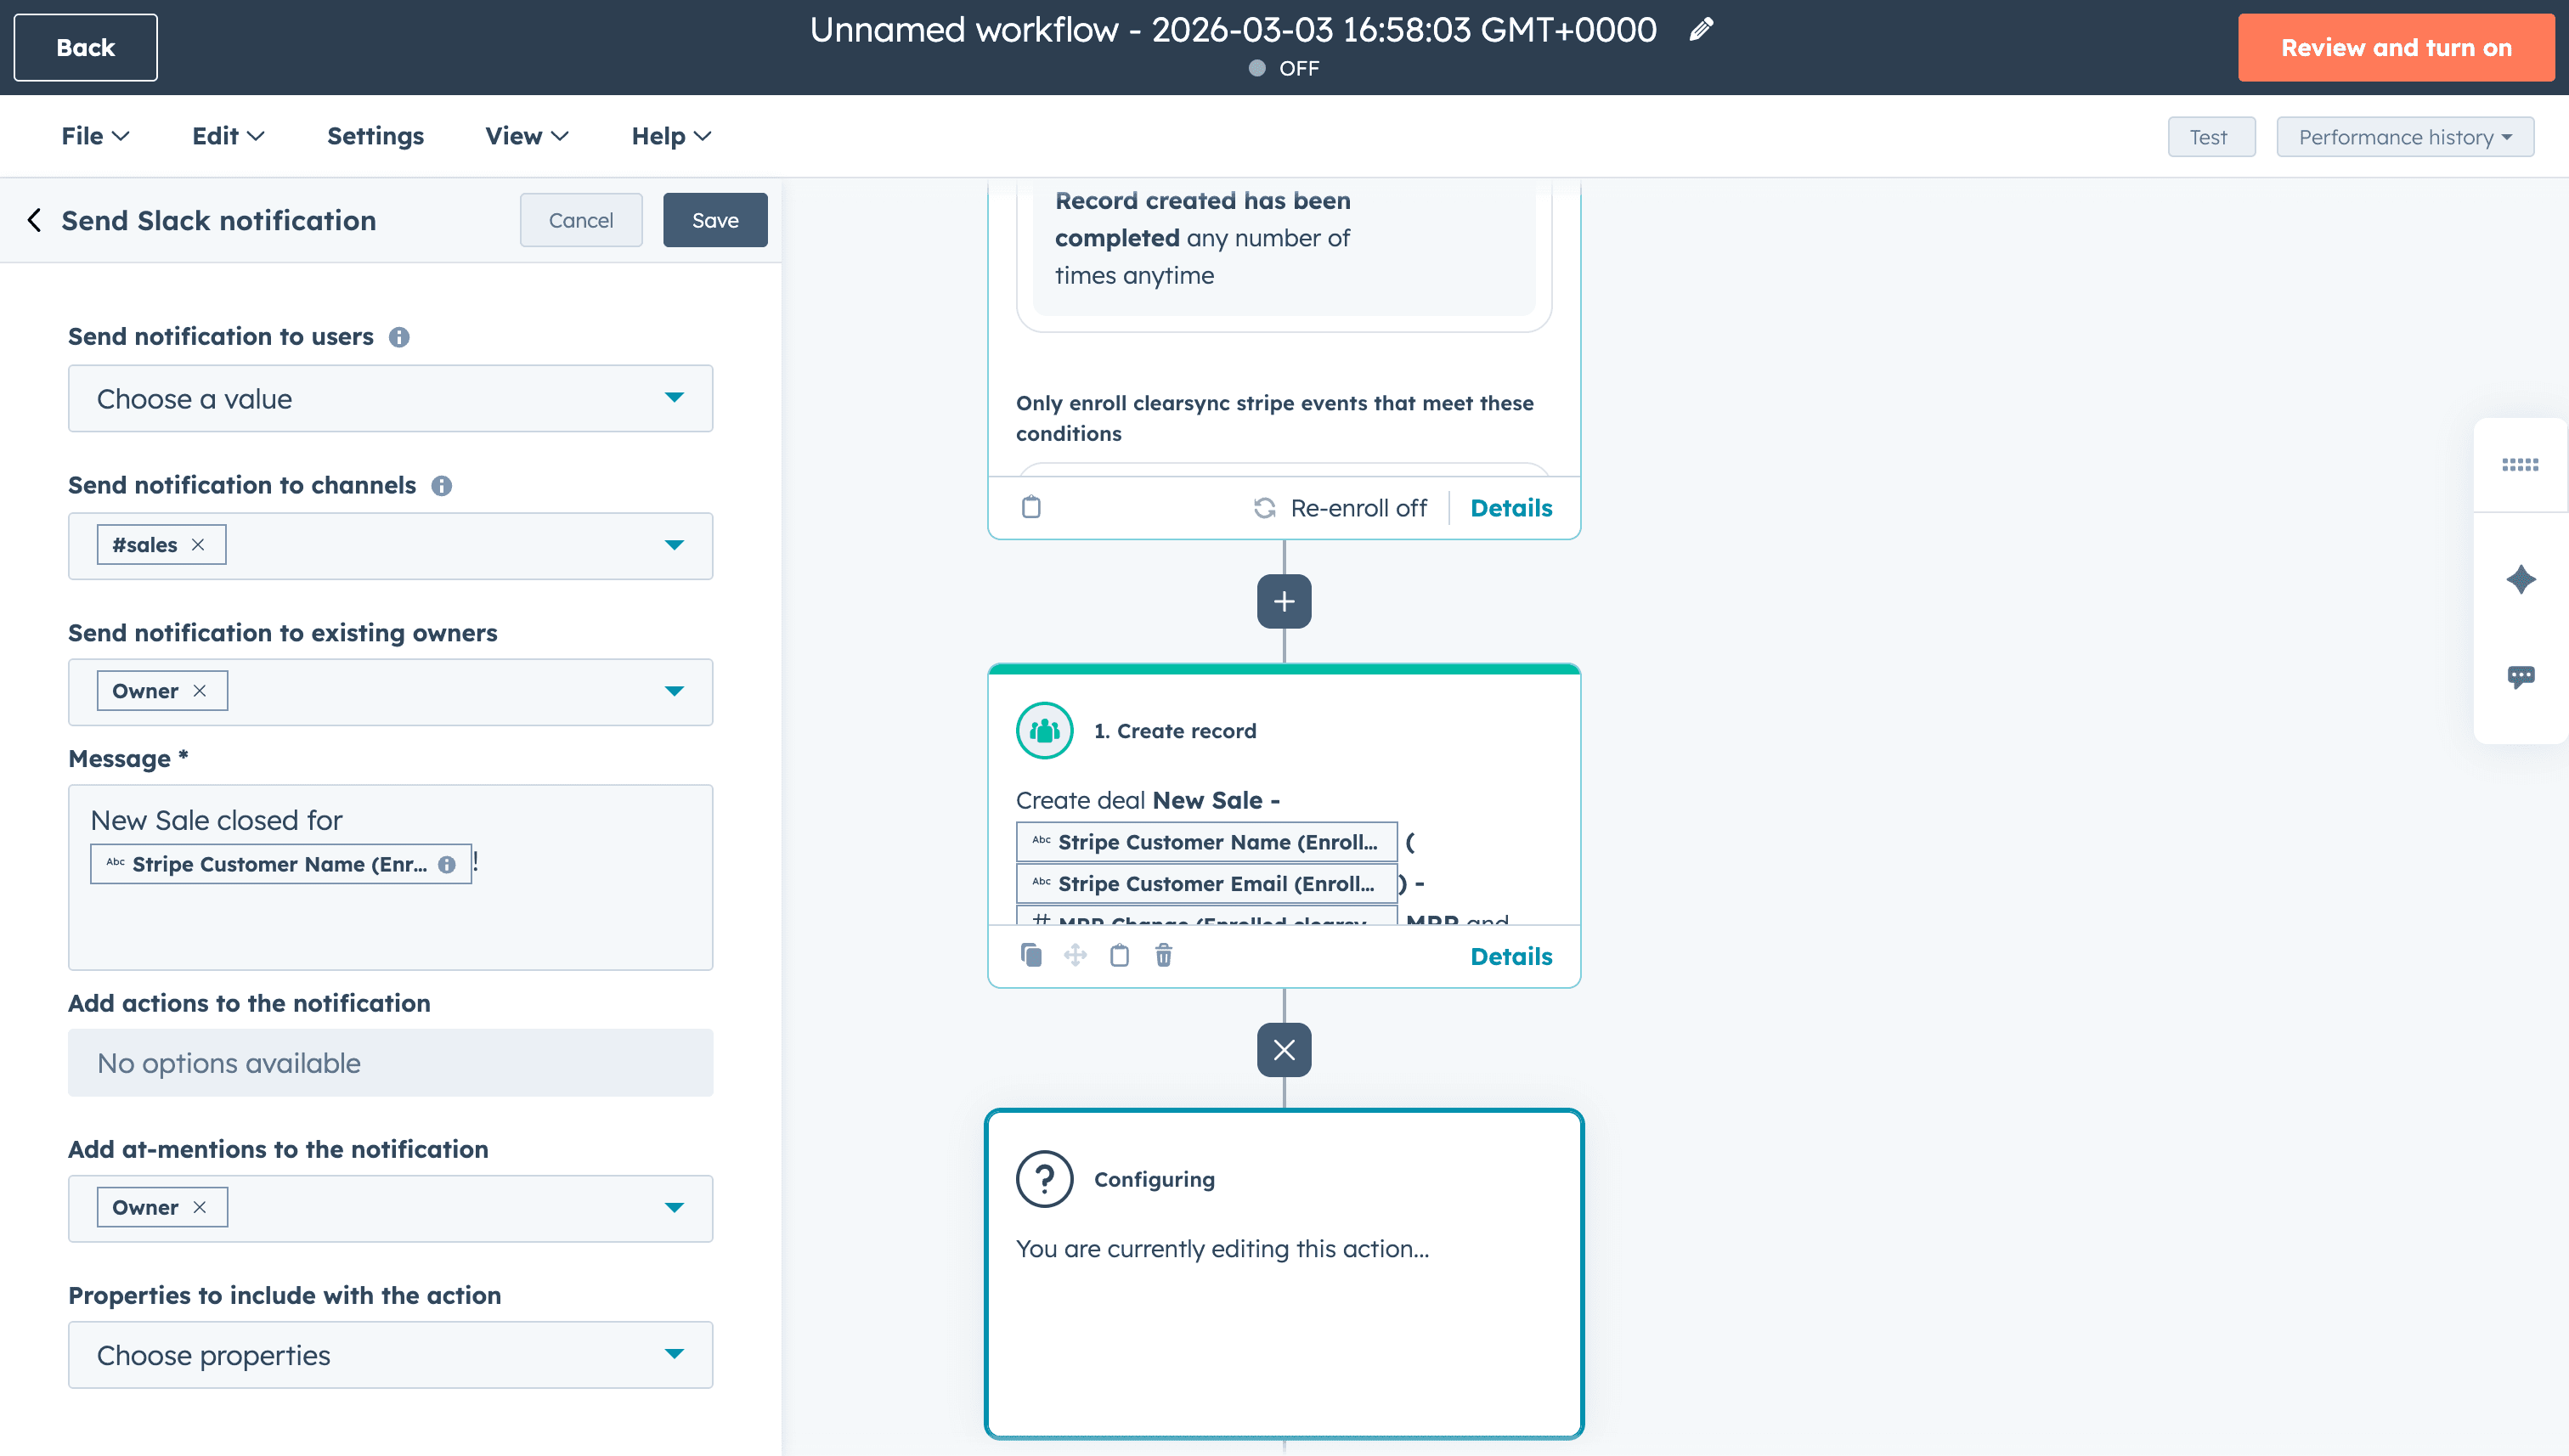Open the Send notification to users dropdown
The height and width of the screenshot is (1456, 2569).
(390, 398)
